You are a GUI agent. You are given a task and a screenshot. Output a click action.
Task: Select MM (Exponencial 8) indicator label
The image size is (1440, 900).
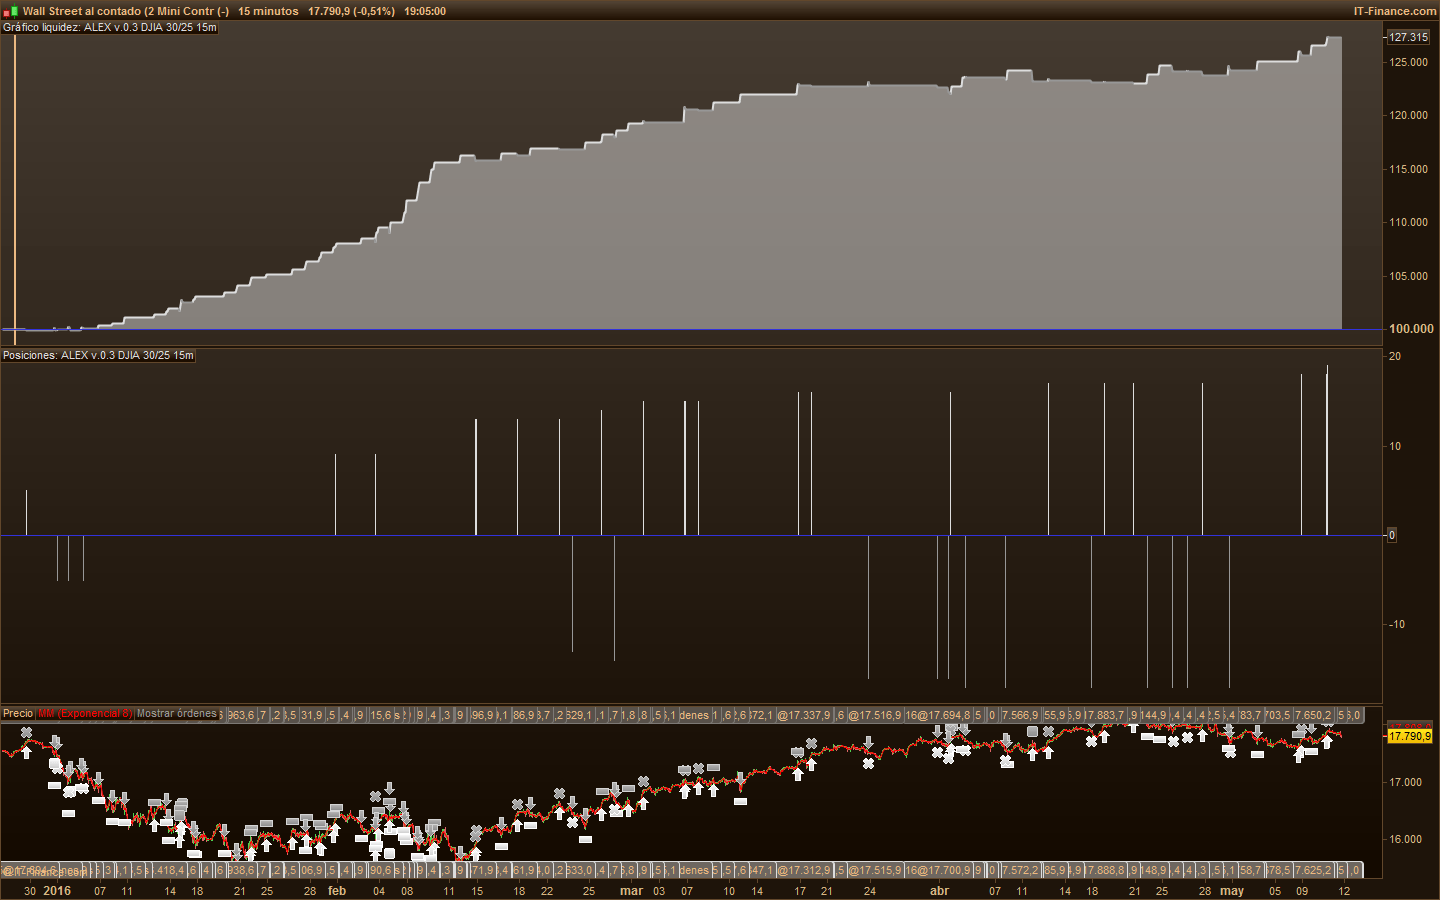(84, 714)
